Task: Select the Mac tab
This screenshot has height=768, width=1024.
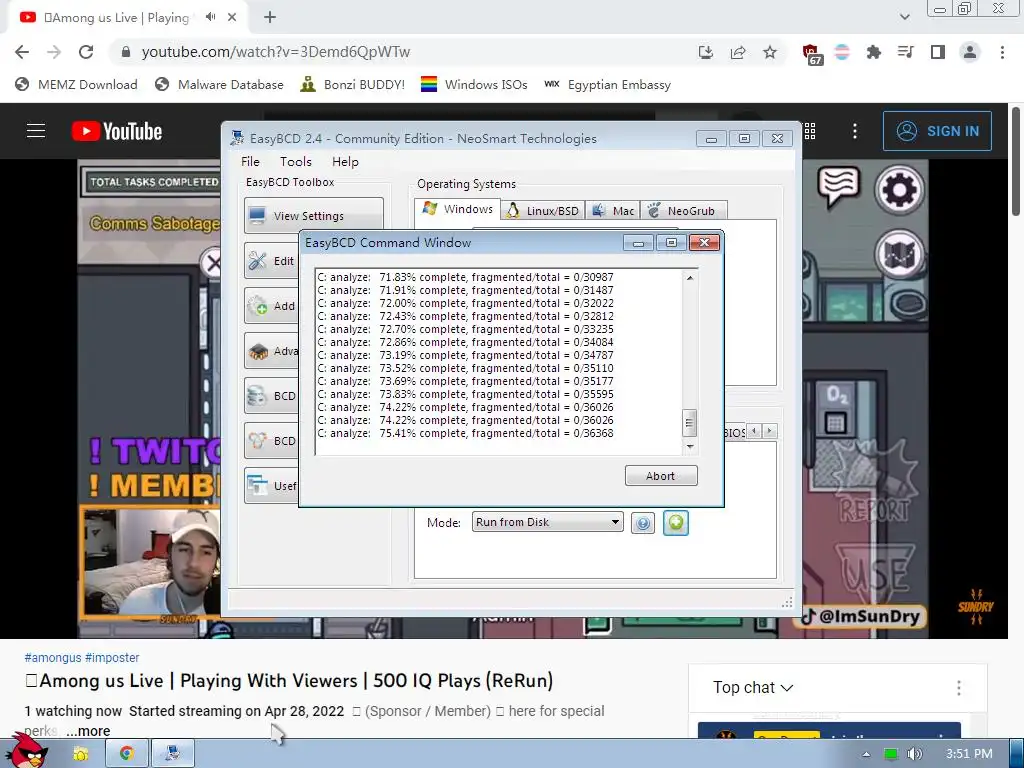Action: tap(613, 211)
